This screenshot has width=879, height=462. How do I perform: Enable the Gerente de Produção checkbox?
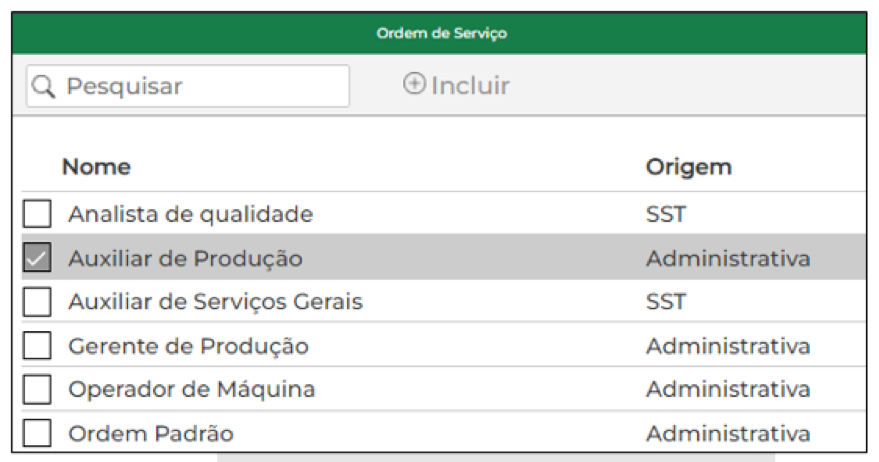(x=37, y=345)
